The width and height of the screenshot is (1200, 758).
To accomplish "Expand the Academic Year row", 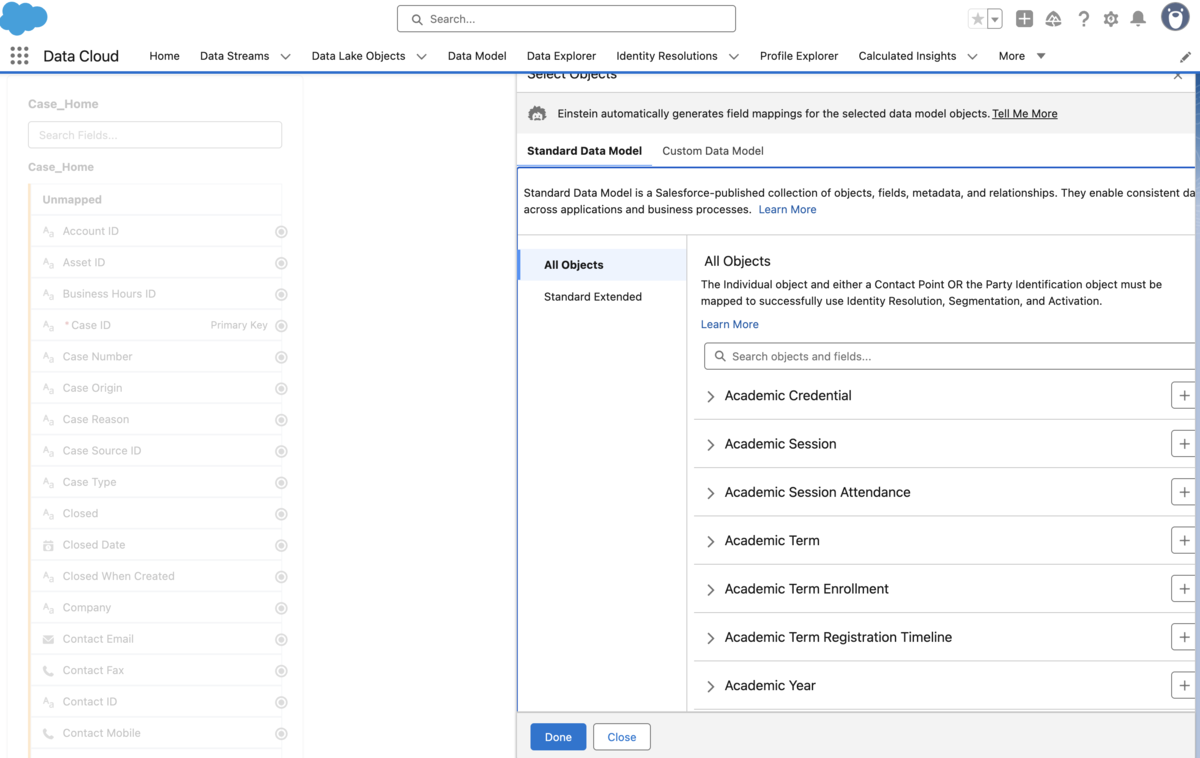I will click(710, 686).
